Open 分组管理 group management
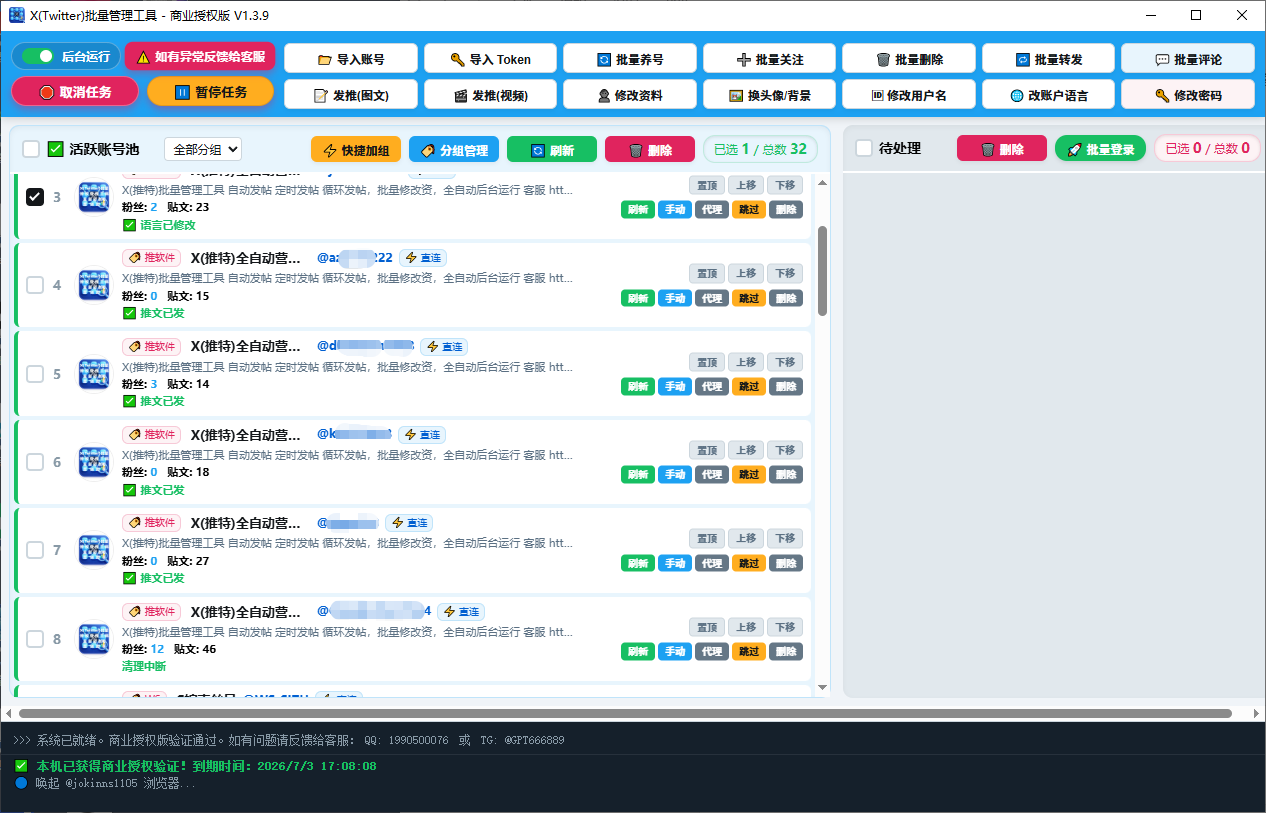The height and width of the screenshot is (813, 1266). 454,149
